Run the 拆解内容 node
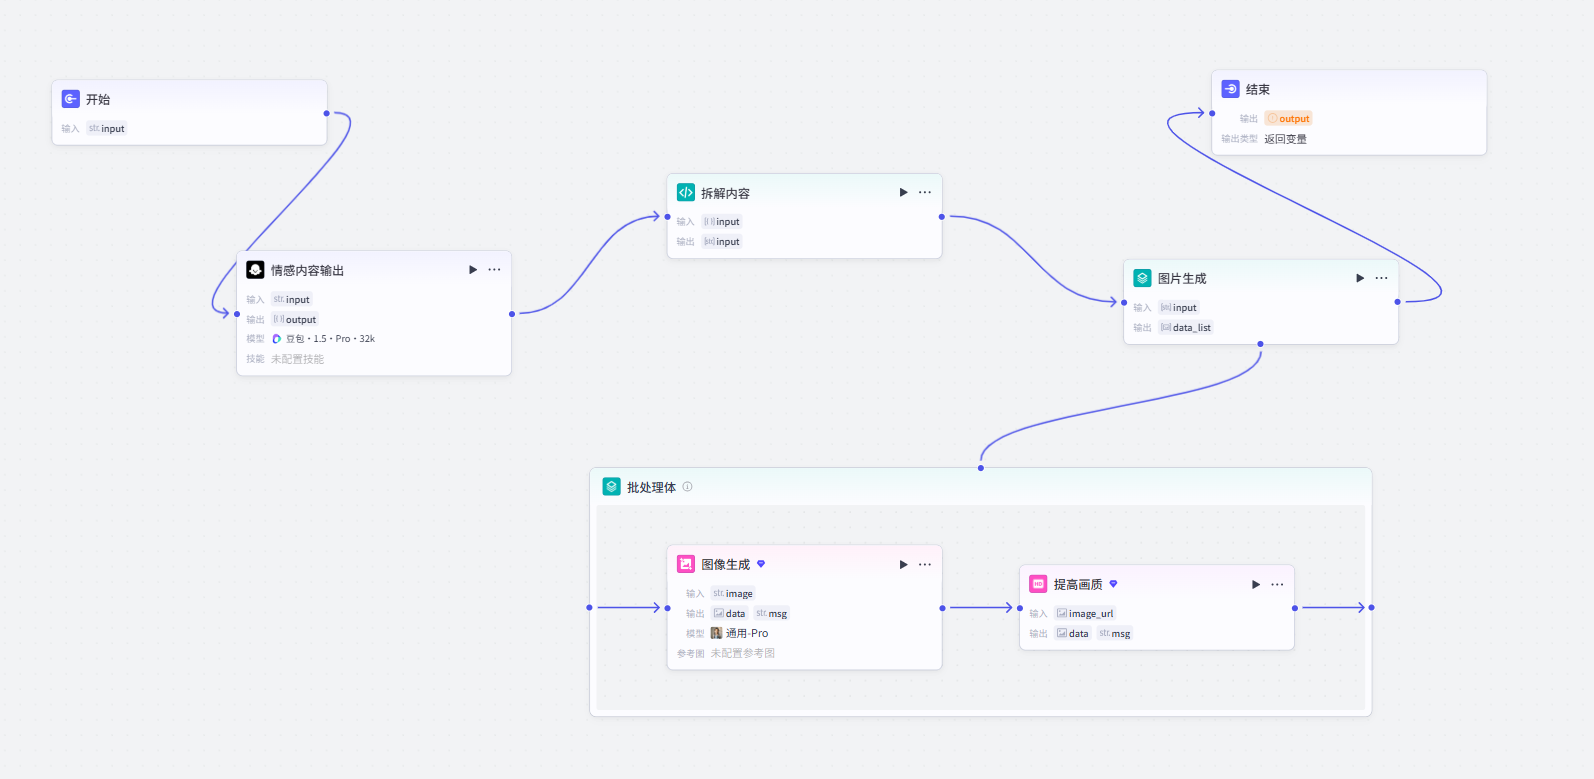 tap(903, 192)
